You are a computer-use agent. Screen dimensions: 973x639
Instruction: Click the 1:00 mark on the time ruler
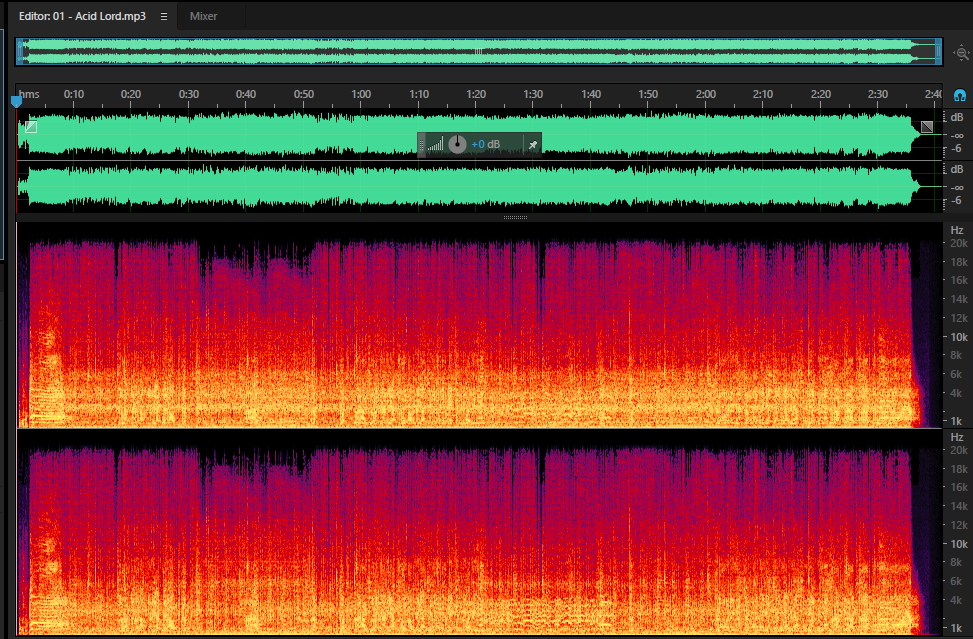(361, 94)
